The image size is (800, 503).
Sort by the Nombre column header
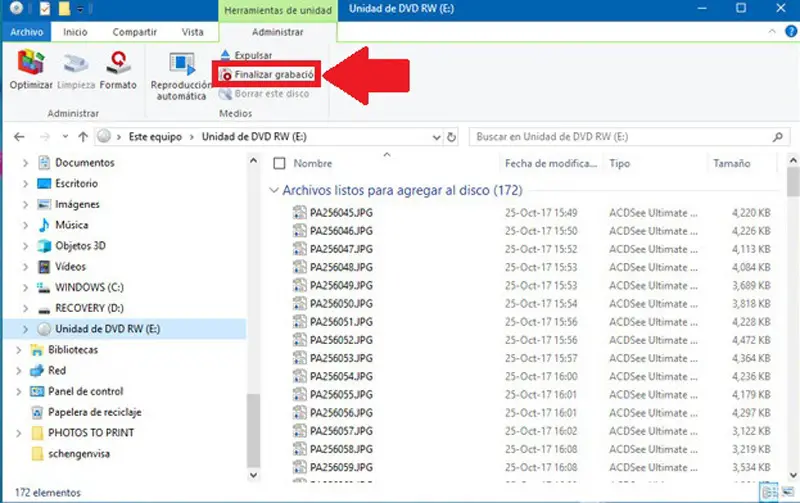pyautogui.click(x=313, y=163)
